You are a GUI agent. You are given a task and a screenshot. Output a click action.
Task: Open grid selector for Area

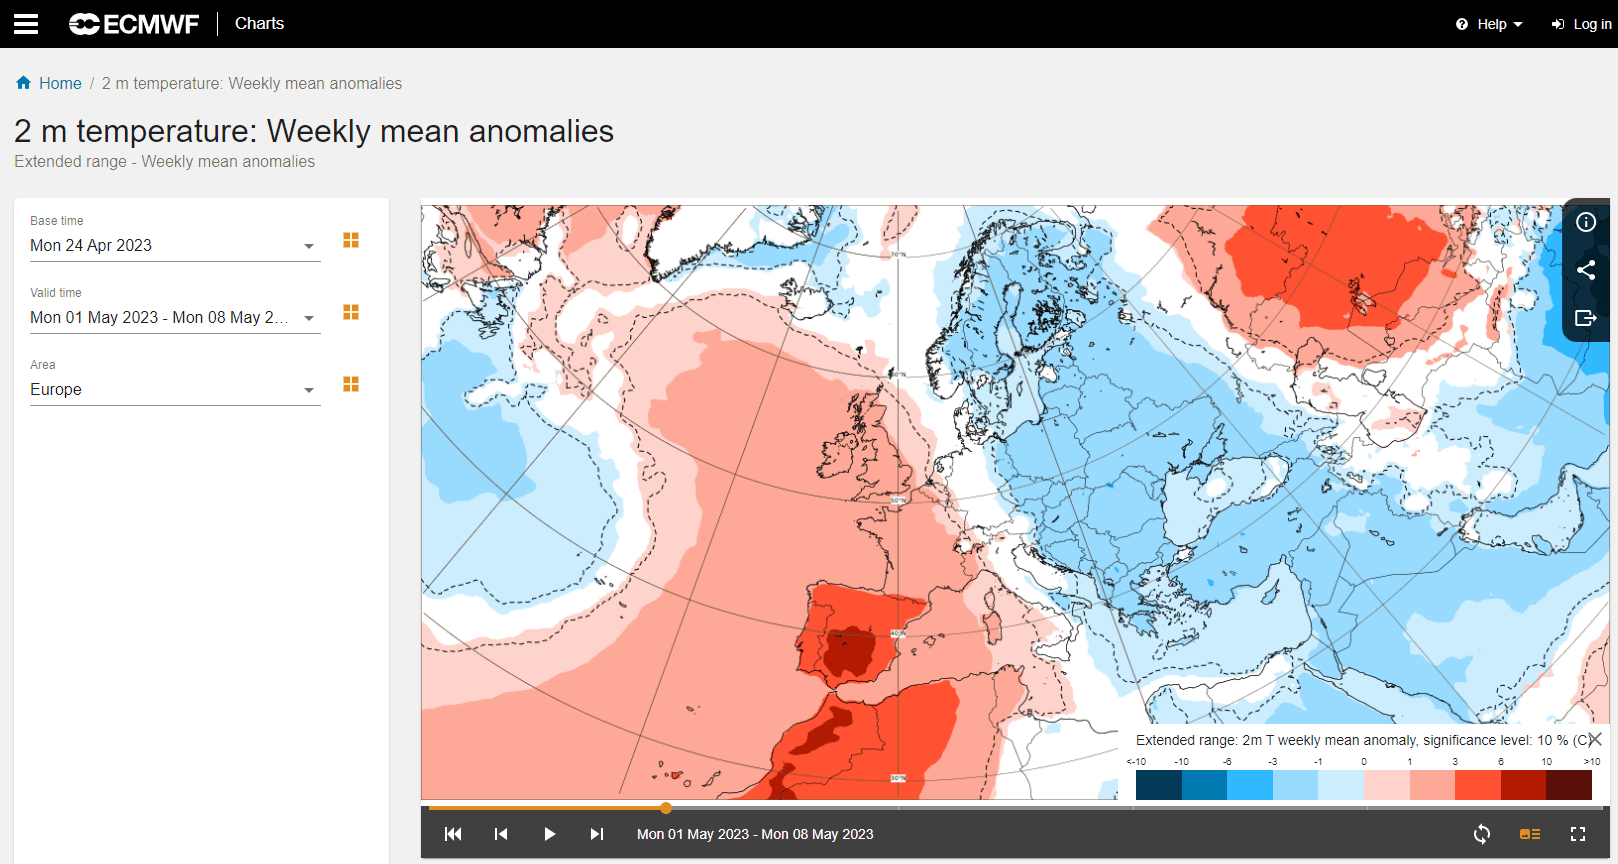pyautogui.click(x=351, y=384)
